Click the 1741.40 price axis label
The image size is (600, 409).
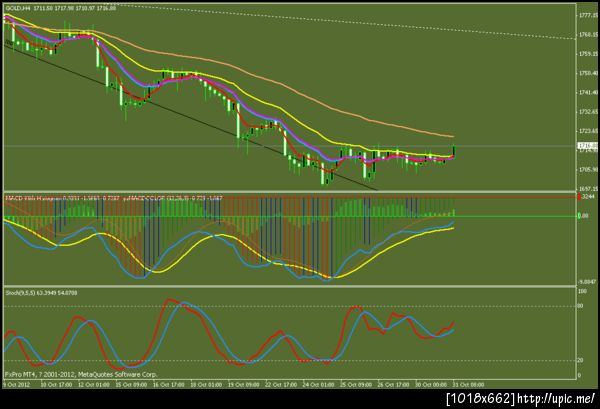pos(588,93)
